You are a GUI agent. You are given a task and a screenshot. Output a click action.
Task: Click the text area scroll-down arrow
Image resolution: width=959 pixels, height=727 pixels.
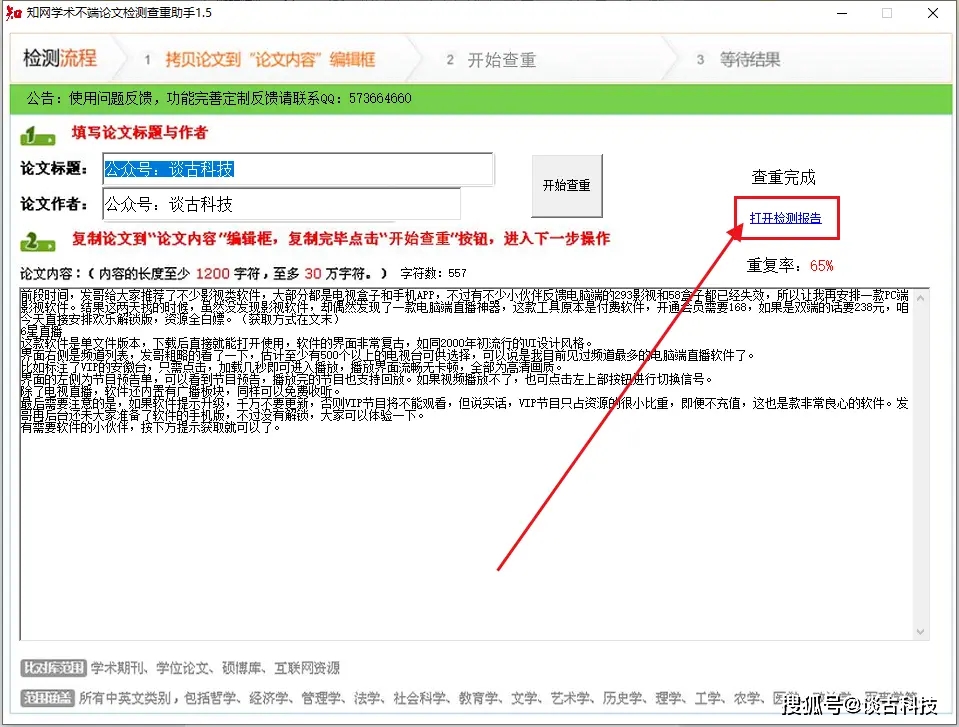(920, 632)
